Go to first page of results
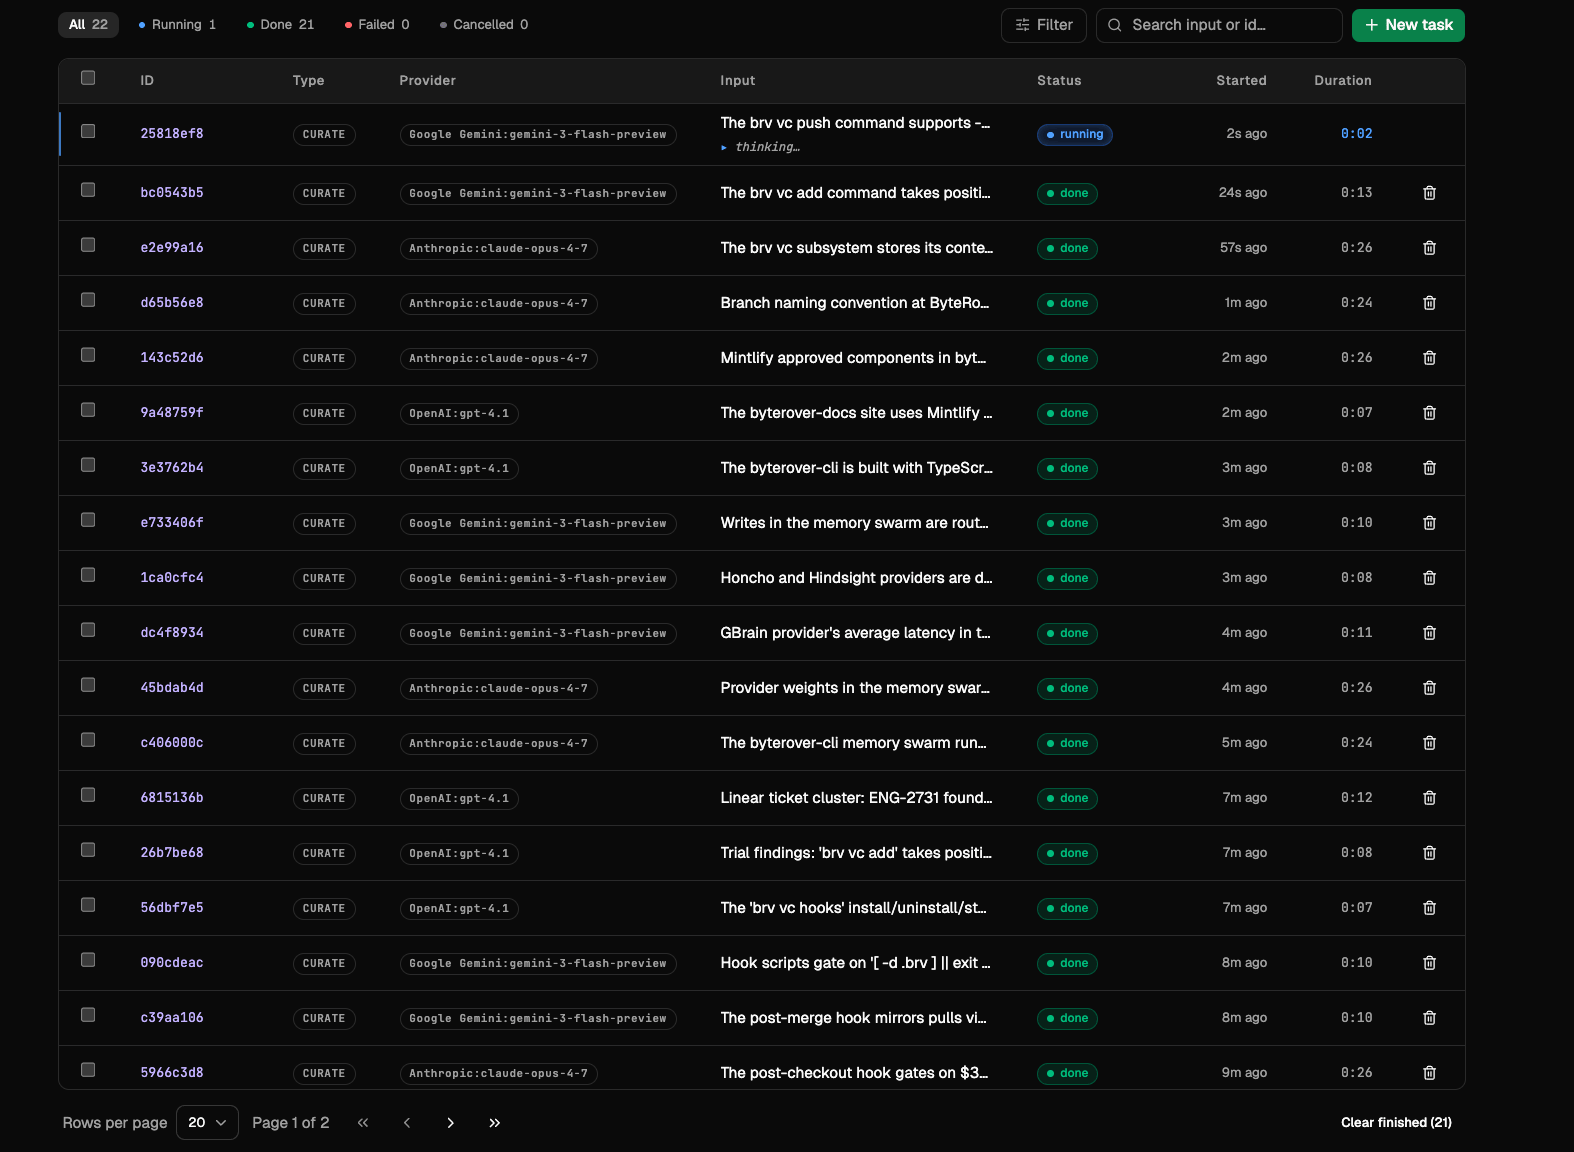The width and height of the screenshot is (1574, 1152). coord(363,1123)
